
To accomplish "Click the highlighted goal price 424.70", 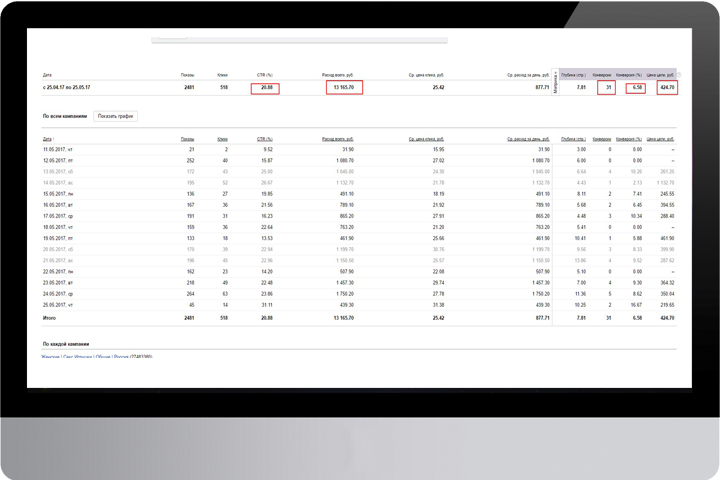I will [667, 87].
